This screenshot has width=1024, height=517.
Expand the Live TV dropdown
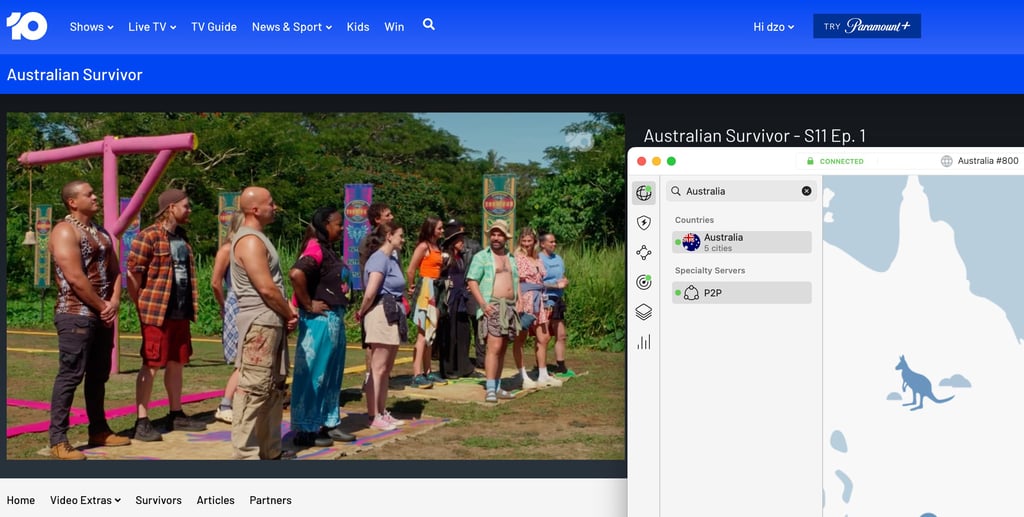[152, 27]
